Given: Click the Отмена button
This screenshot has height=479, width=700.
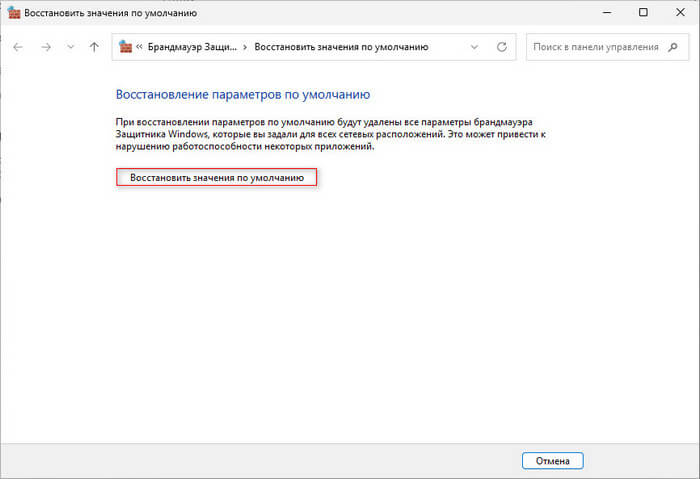Looking at the screenshot, I should (552, 461).
